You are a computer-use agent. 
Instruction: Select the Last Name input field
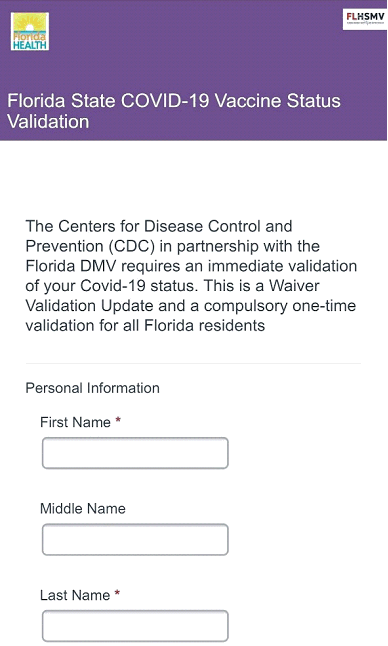(x=135, y=626)
